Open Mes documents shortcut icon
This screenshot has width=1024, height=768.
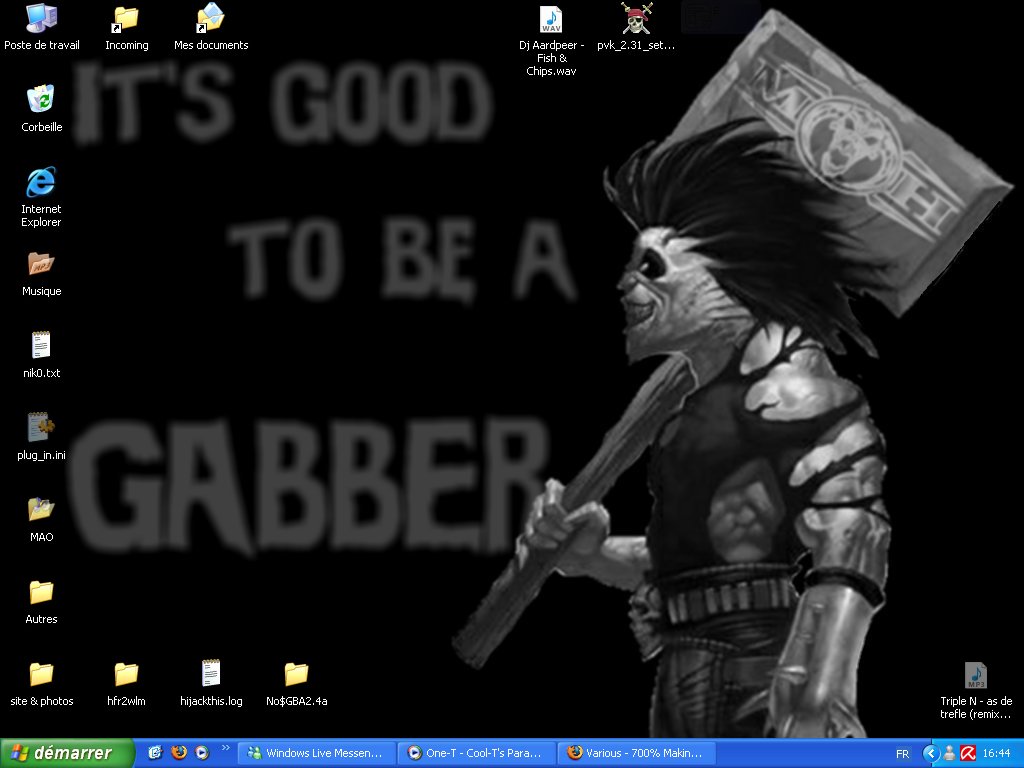[x=211, y=27]
